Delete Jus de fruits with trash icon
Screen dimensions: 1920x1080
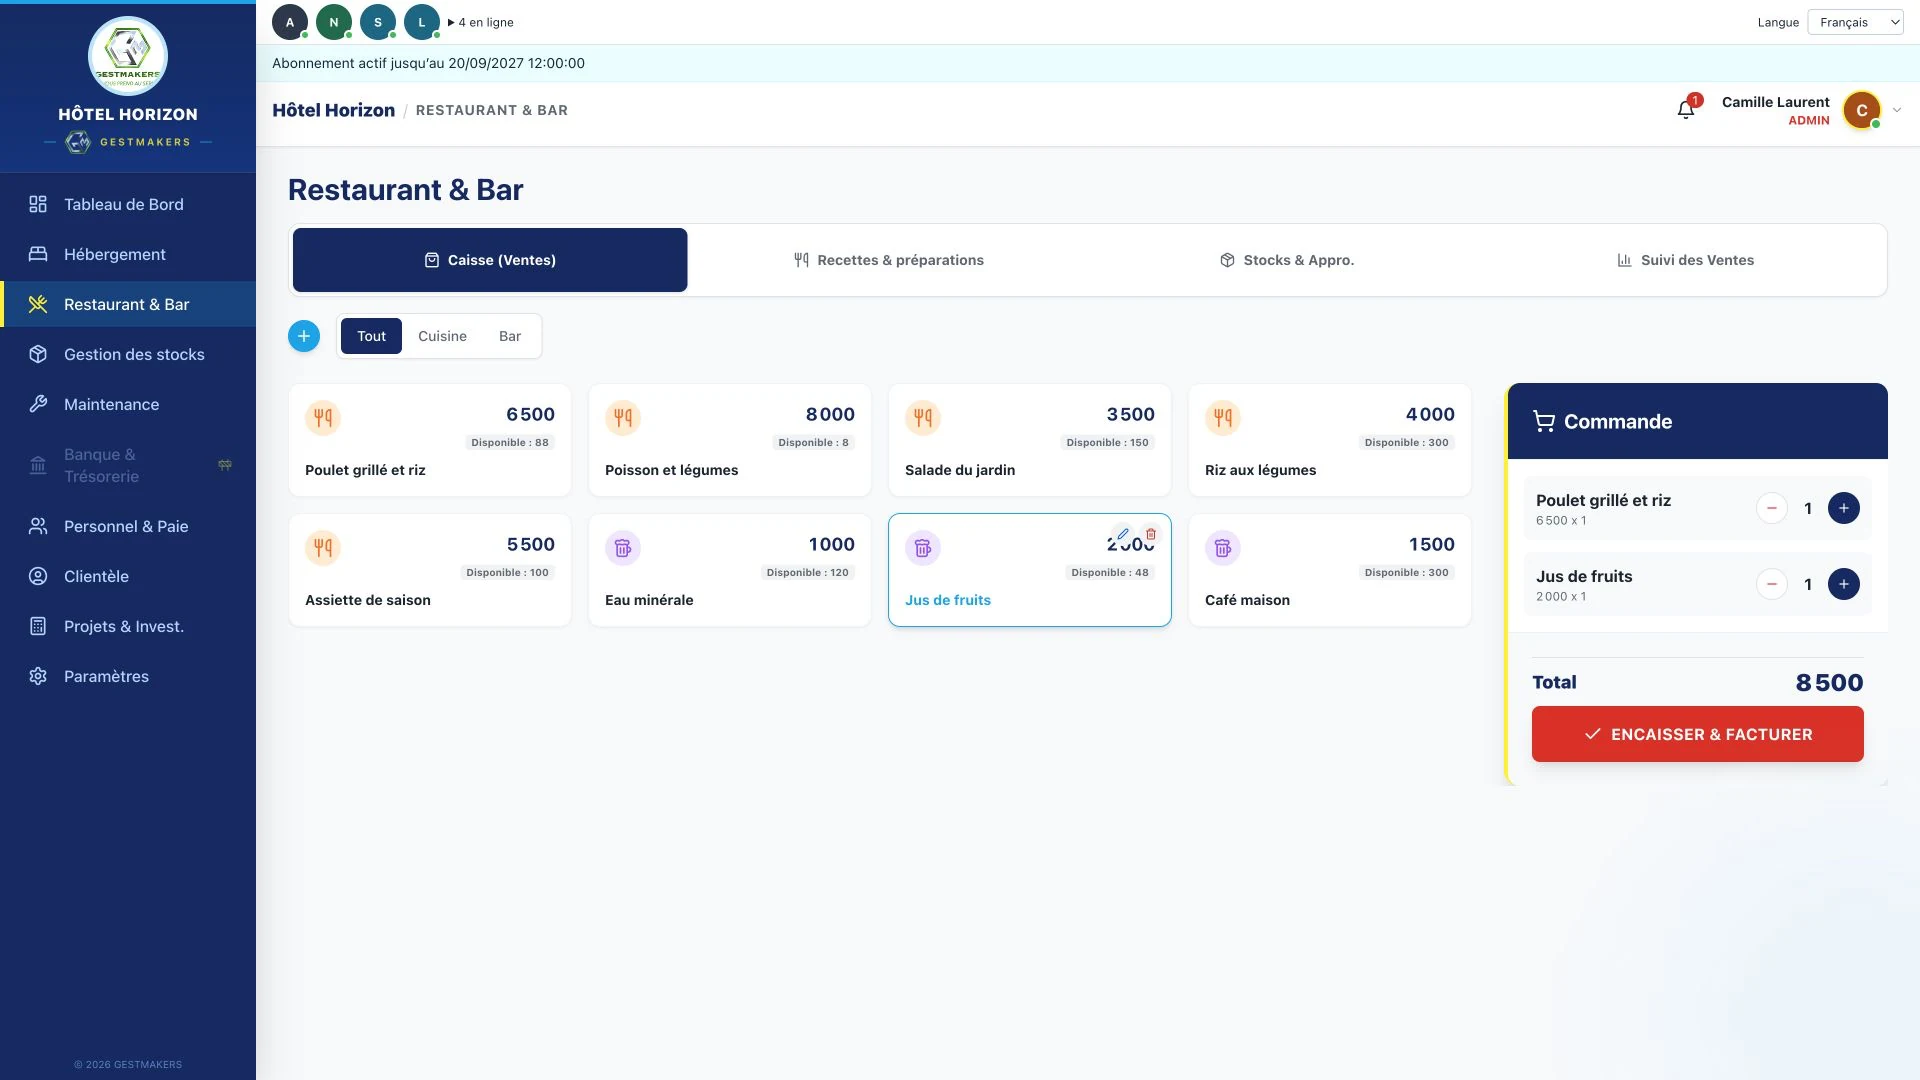(1151, 534)
